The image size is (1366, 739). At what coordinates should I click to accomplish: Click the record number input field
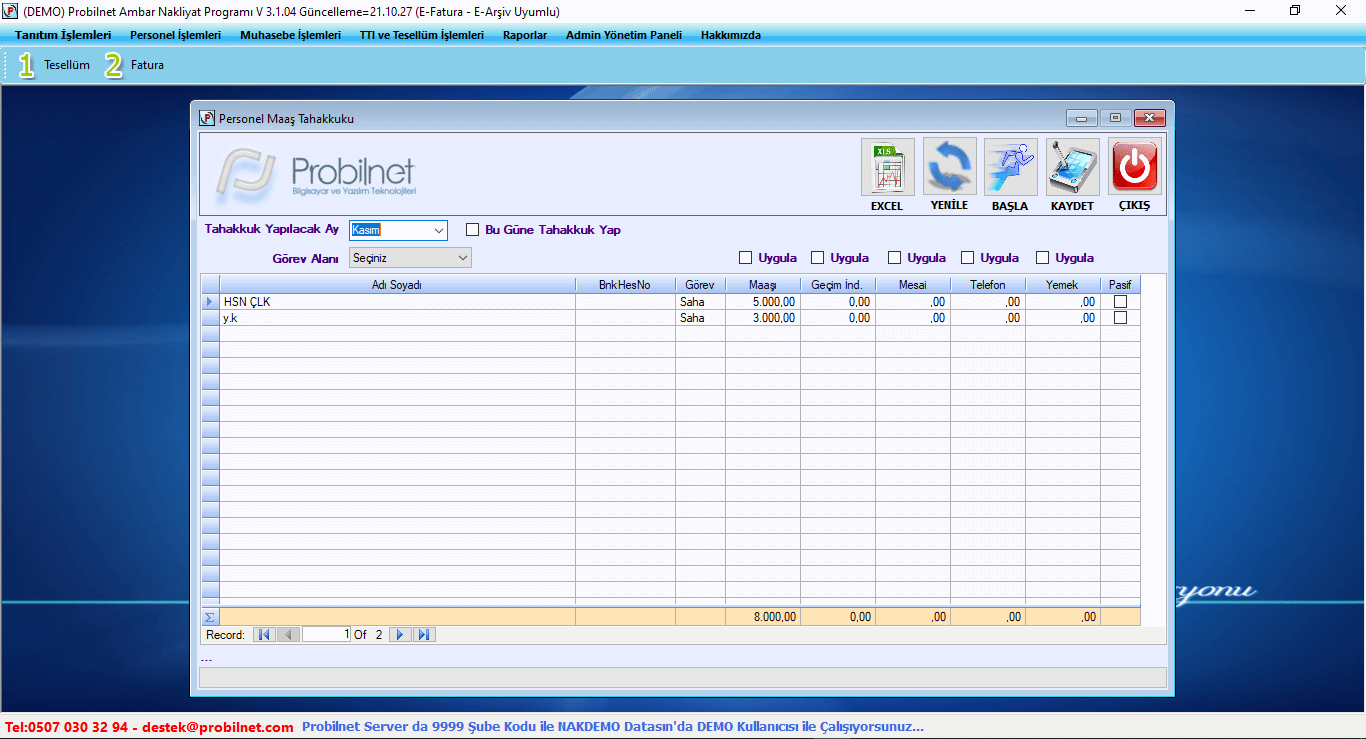[x=326, y=635]
